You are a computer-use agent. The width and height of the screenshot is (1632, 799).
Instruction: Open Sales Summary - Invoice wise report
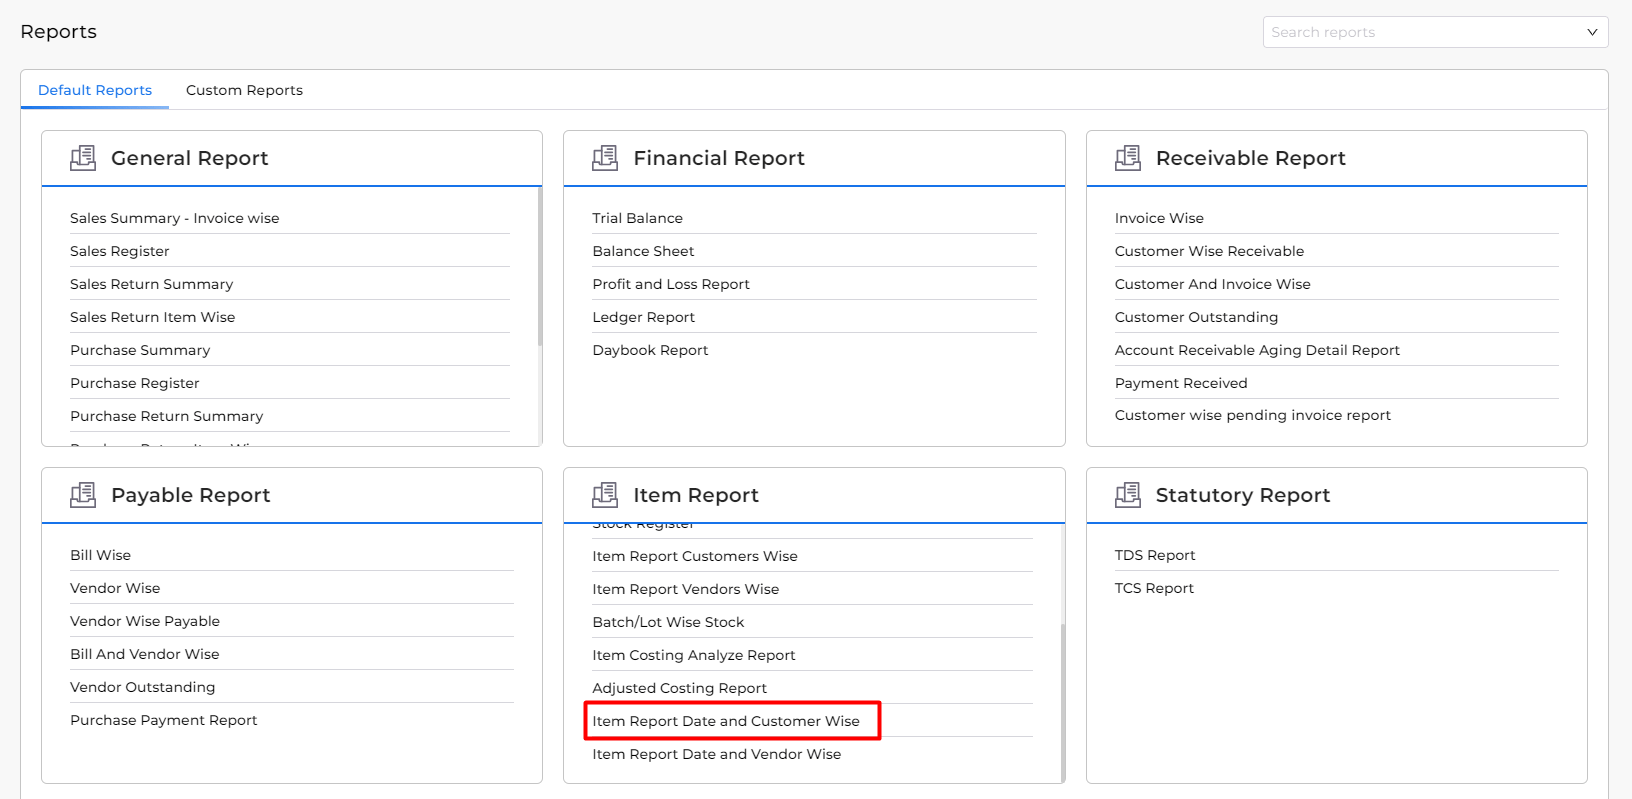pos(175,218)
